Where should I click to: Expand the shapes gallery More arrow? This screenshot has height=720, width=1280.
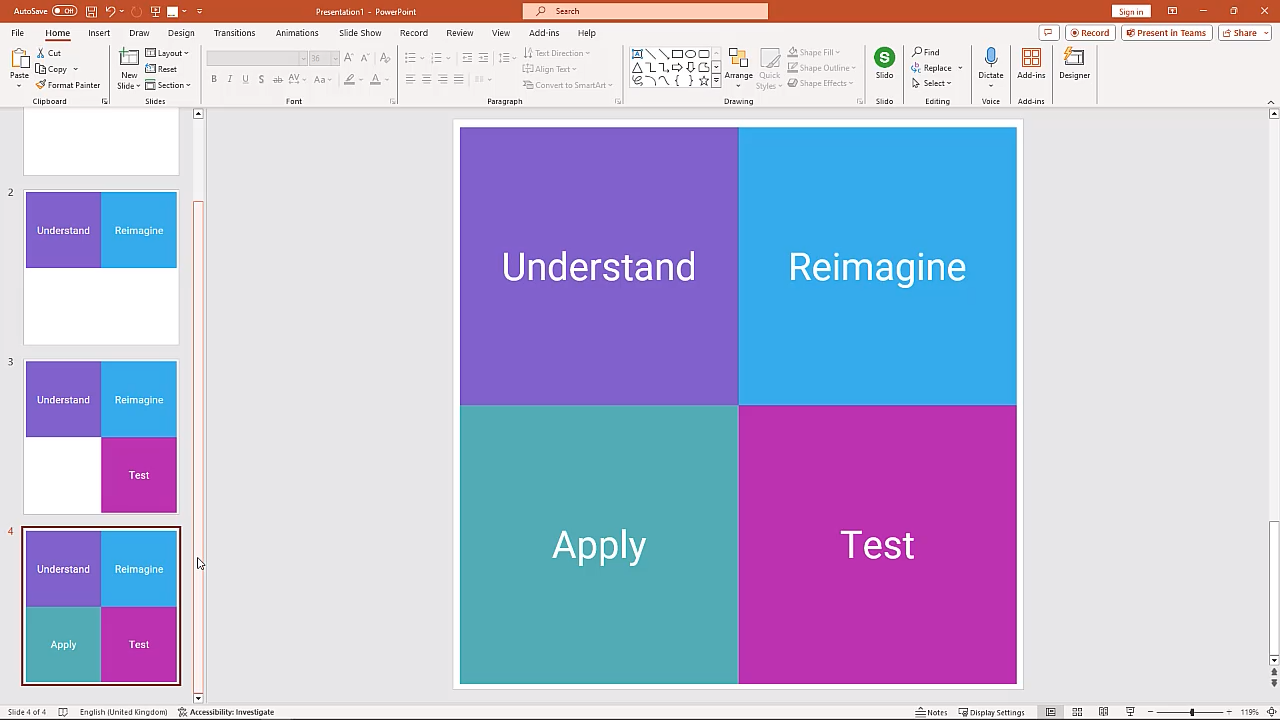(717, 81)
